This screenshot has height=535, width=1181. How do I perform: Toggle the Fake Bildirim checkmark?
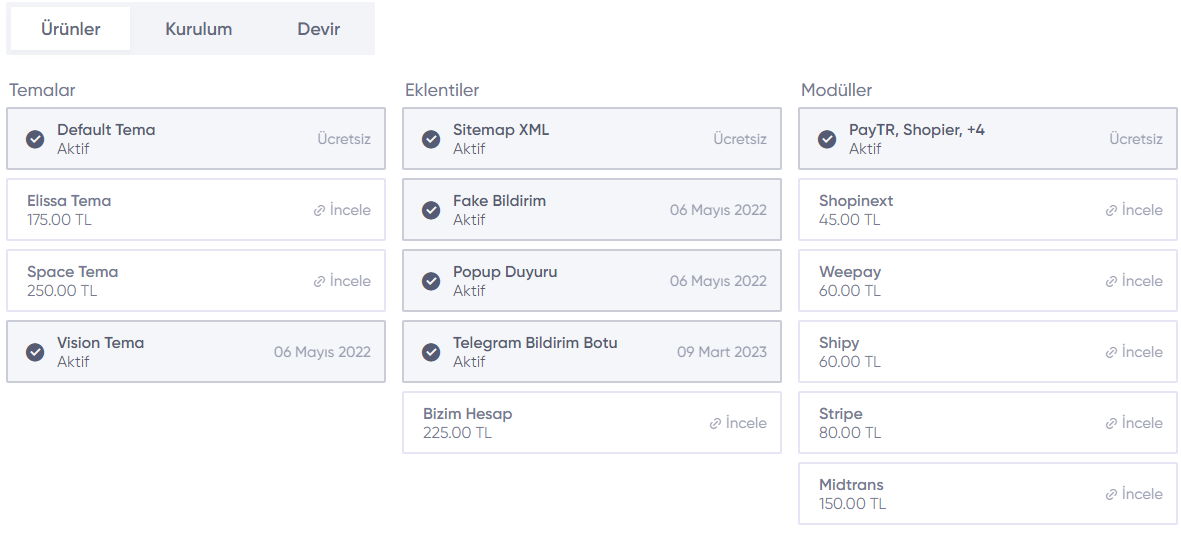tap(431, 210)
